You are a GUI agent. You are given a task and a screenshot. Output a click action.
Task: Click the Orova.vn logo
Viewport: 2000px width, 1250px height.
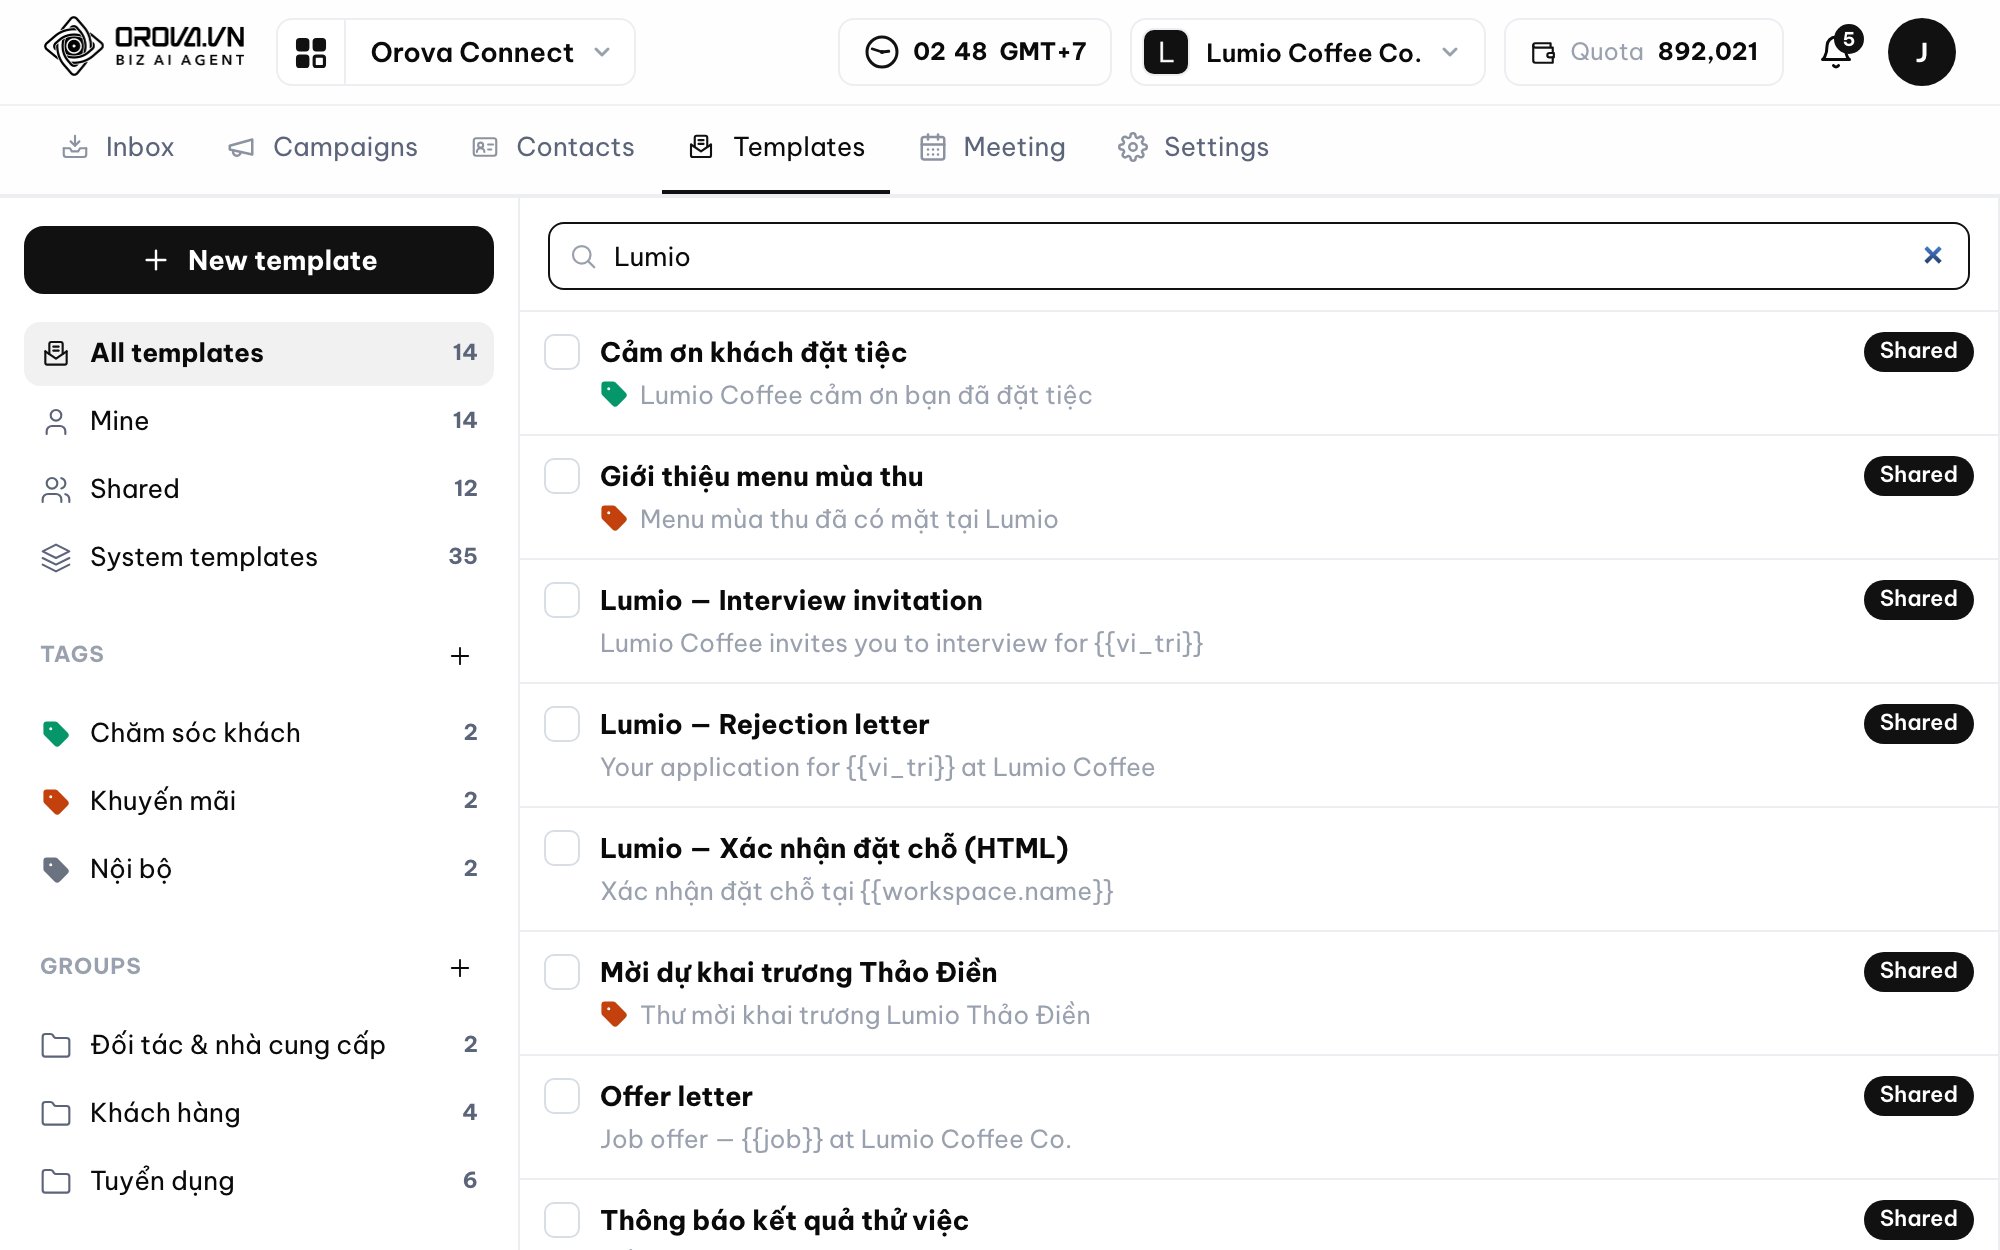pos(145,47)
